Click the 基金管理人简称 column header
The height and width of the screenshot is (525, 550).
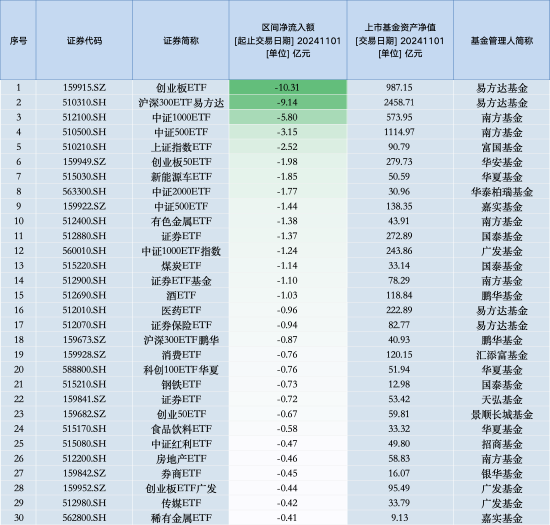[x=502, y=41]
